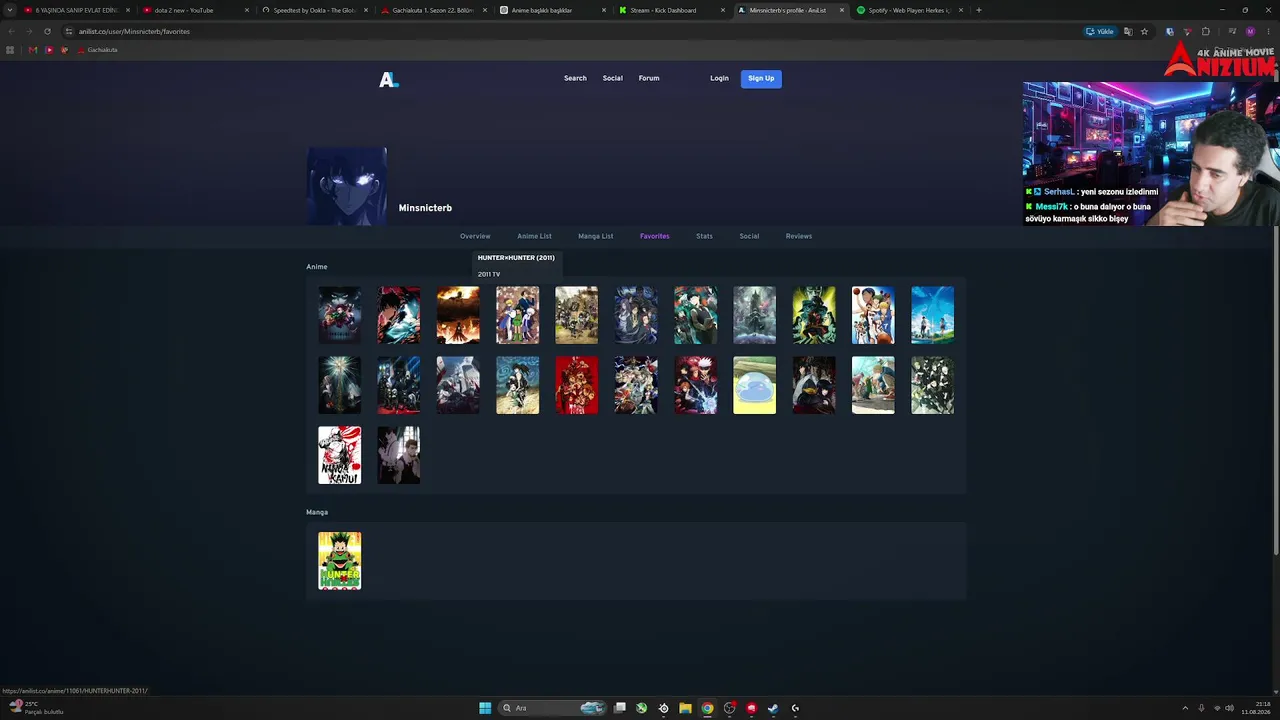Show hidden system tray icons
The height and width of the screenshot is (720, 1280).
click(1185, 708)
